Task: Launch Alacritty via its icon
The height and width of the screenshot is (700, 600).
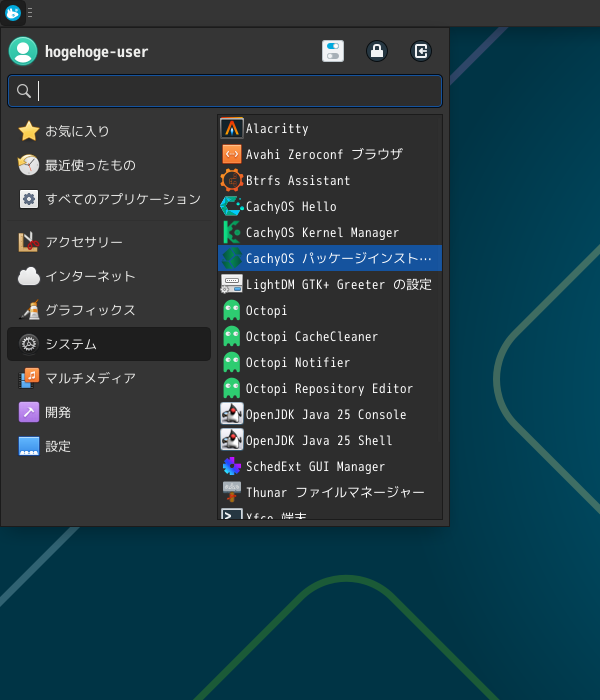Action: click(232, 129)
